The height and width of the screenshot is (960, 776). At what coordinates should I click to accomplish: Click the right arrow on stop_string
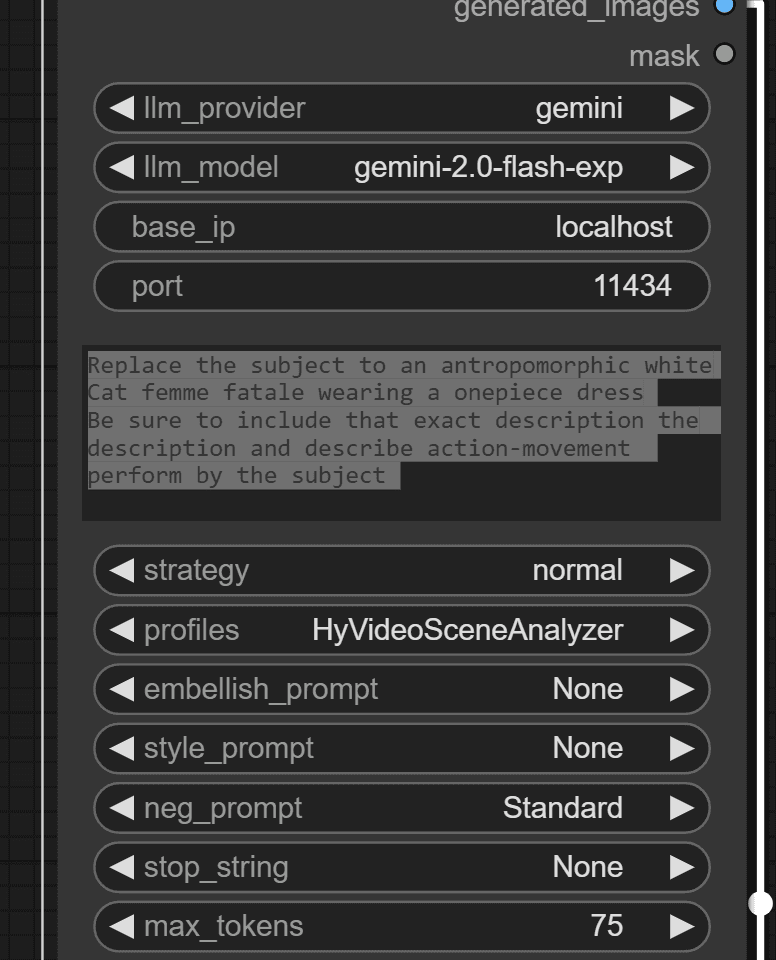tap(684, 867)
